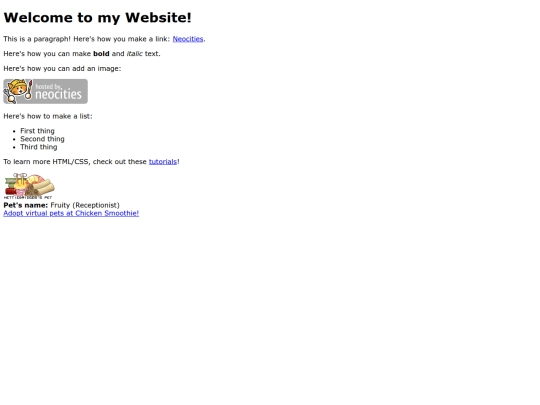Follow the Adopt virtual pets at Chicken Smoothie link
This screenshot has height=405, width=540.
pyautogui.click(x=71, y=213)
